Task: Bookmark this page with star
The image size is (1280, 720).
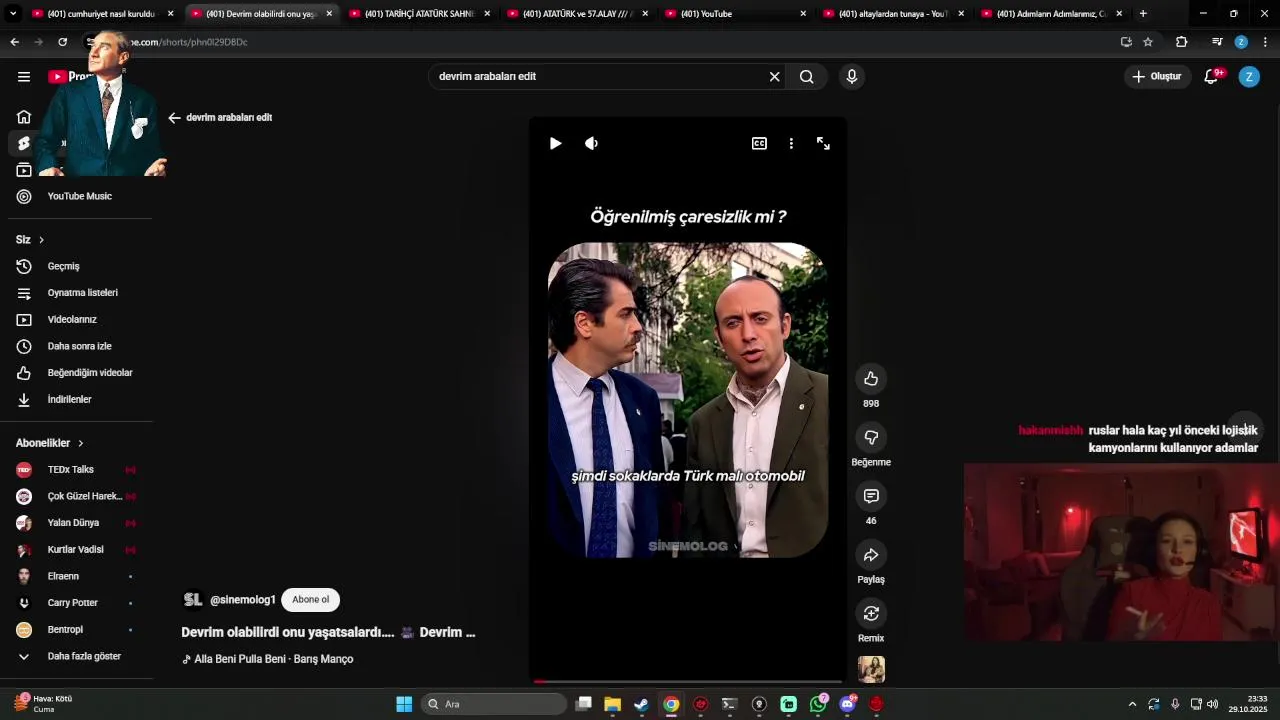Action: click(1148, 42)
